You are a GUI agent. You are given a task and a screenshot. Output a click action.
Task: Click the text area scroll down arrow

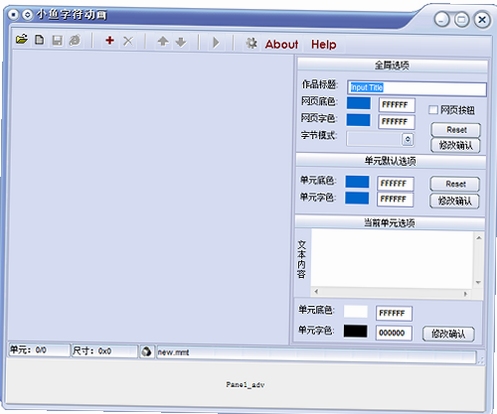pos(478,282)
